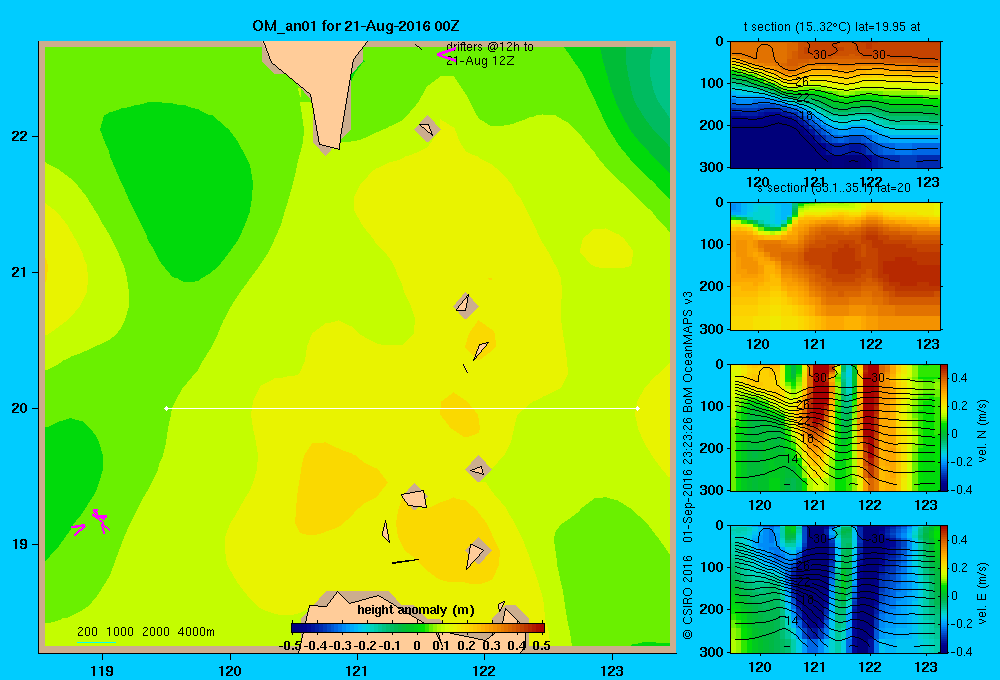
Task: Select the island near 19.3°N 121.45°E
Action: [414, 498]
